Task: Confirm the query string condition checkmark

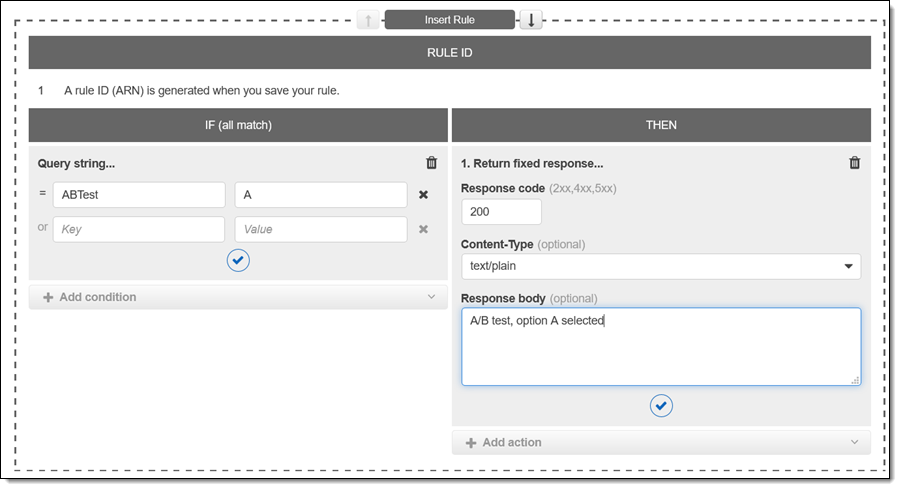Action: point(238,260)
